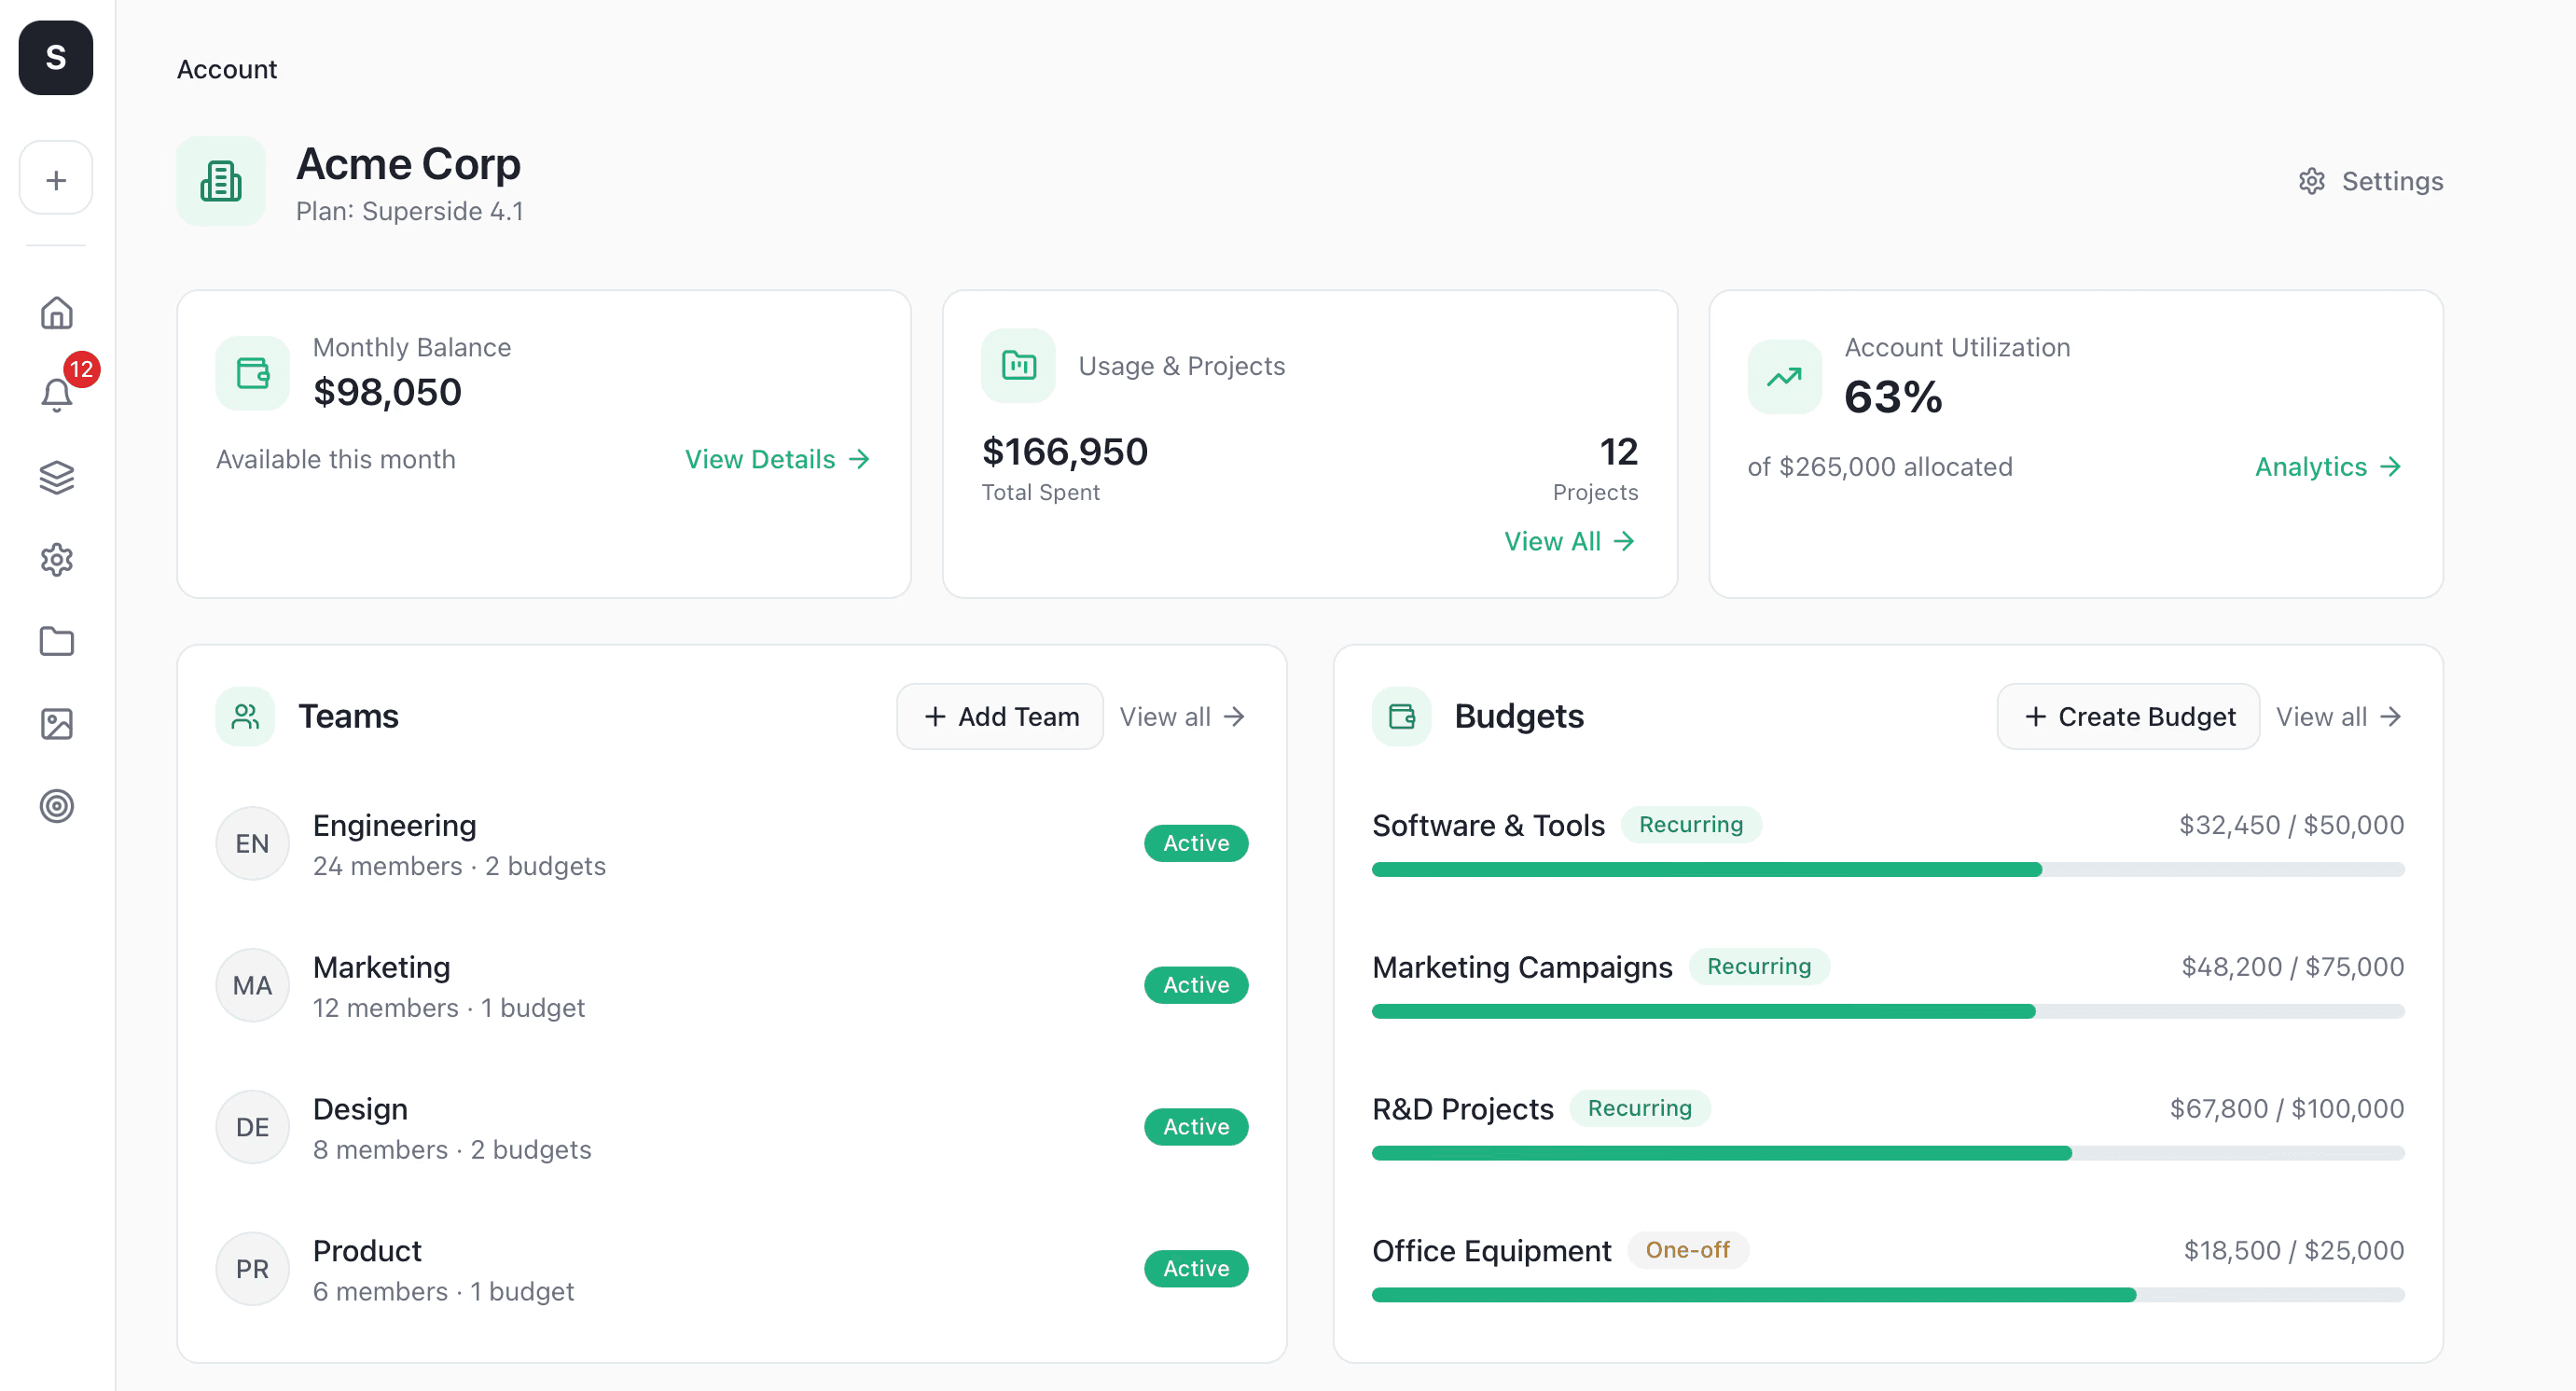Click the target goals sidebar icon
The image size is (2576, 1391).
point(56,805)
